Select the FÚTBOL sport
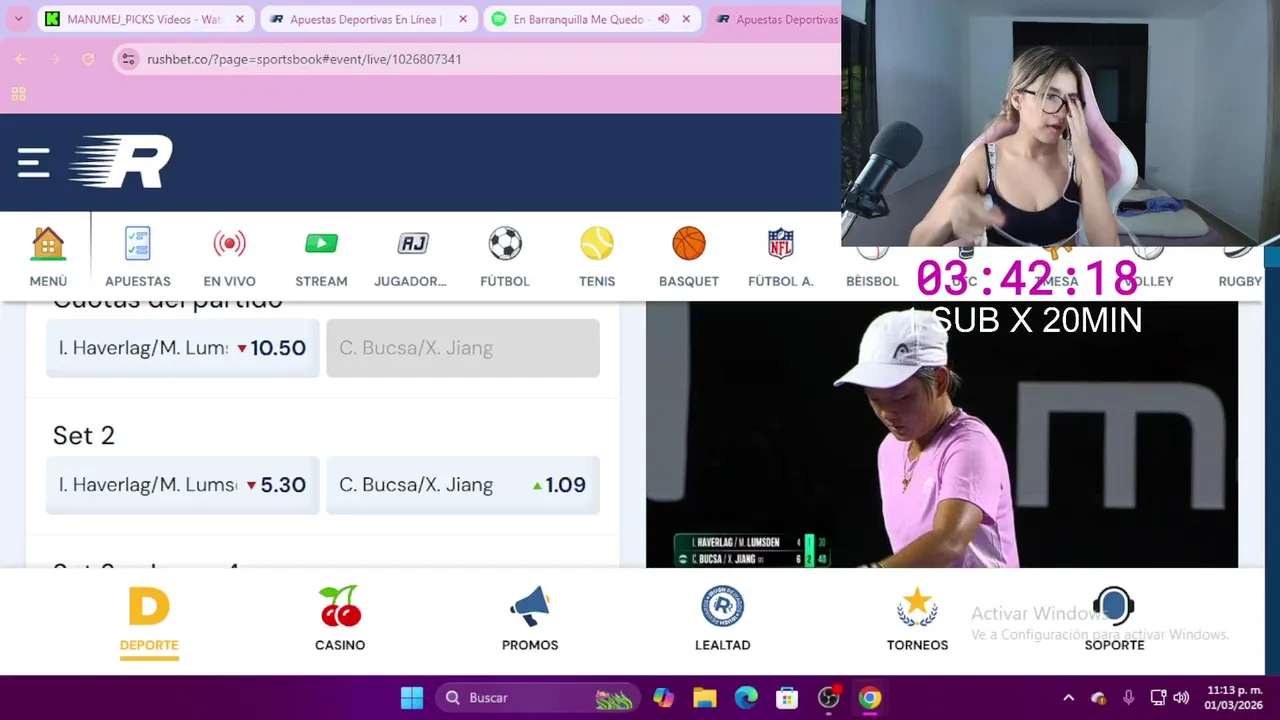The height and width of the screenshot is (720, 1280). (505, 256)
